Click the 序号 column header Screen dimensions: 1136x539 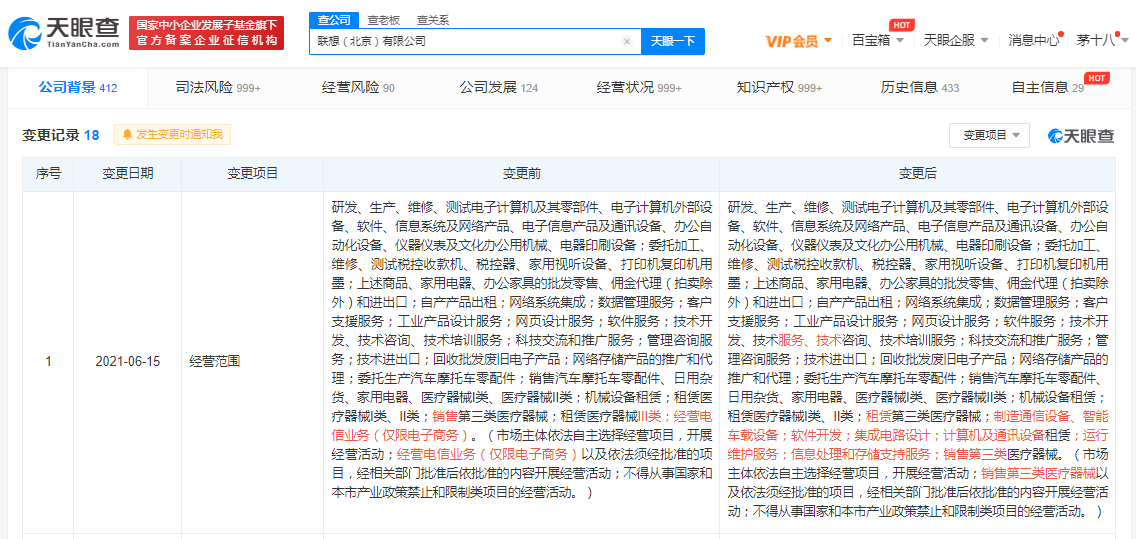pos(48,174)
